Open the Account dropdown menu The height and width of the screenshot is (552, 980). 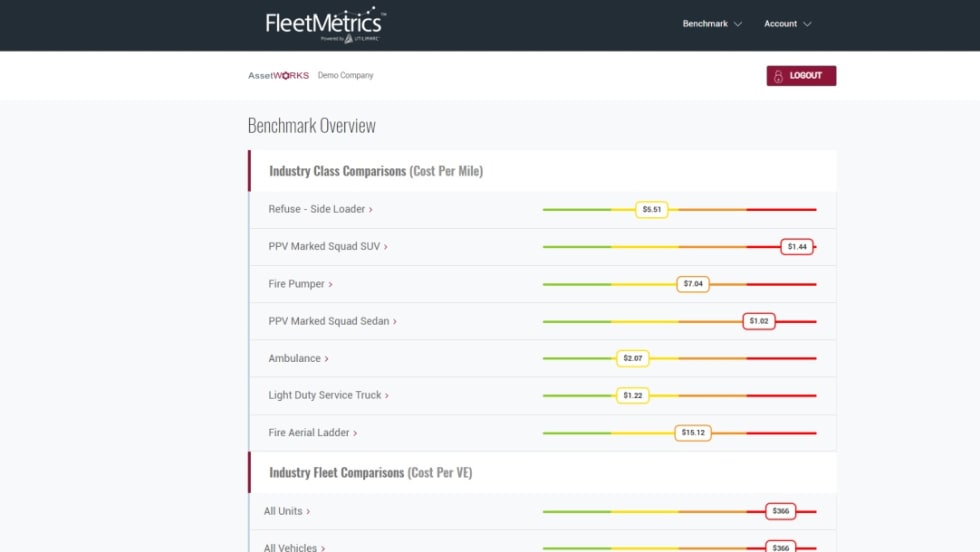[787, 24]
